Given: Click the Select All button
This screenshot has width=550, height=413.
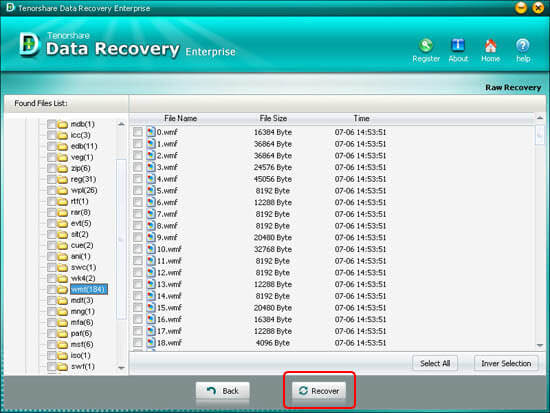Looking at the screenshot, I should 435,363.
